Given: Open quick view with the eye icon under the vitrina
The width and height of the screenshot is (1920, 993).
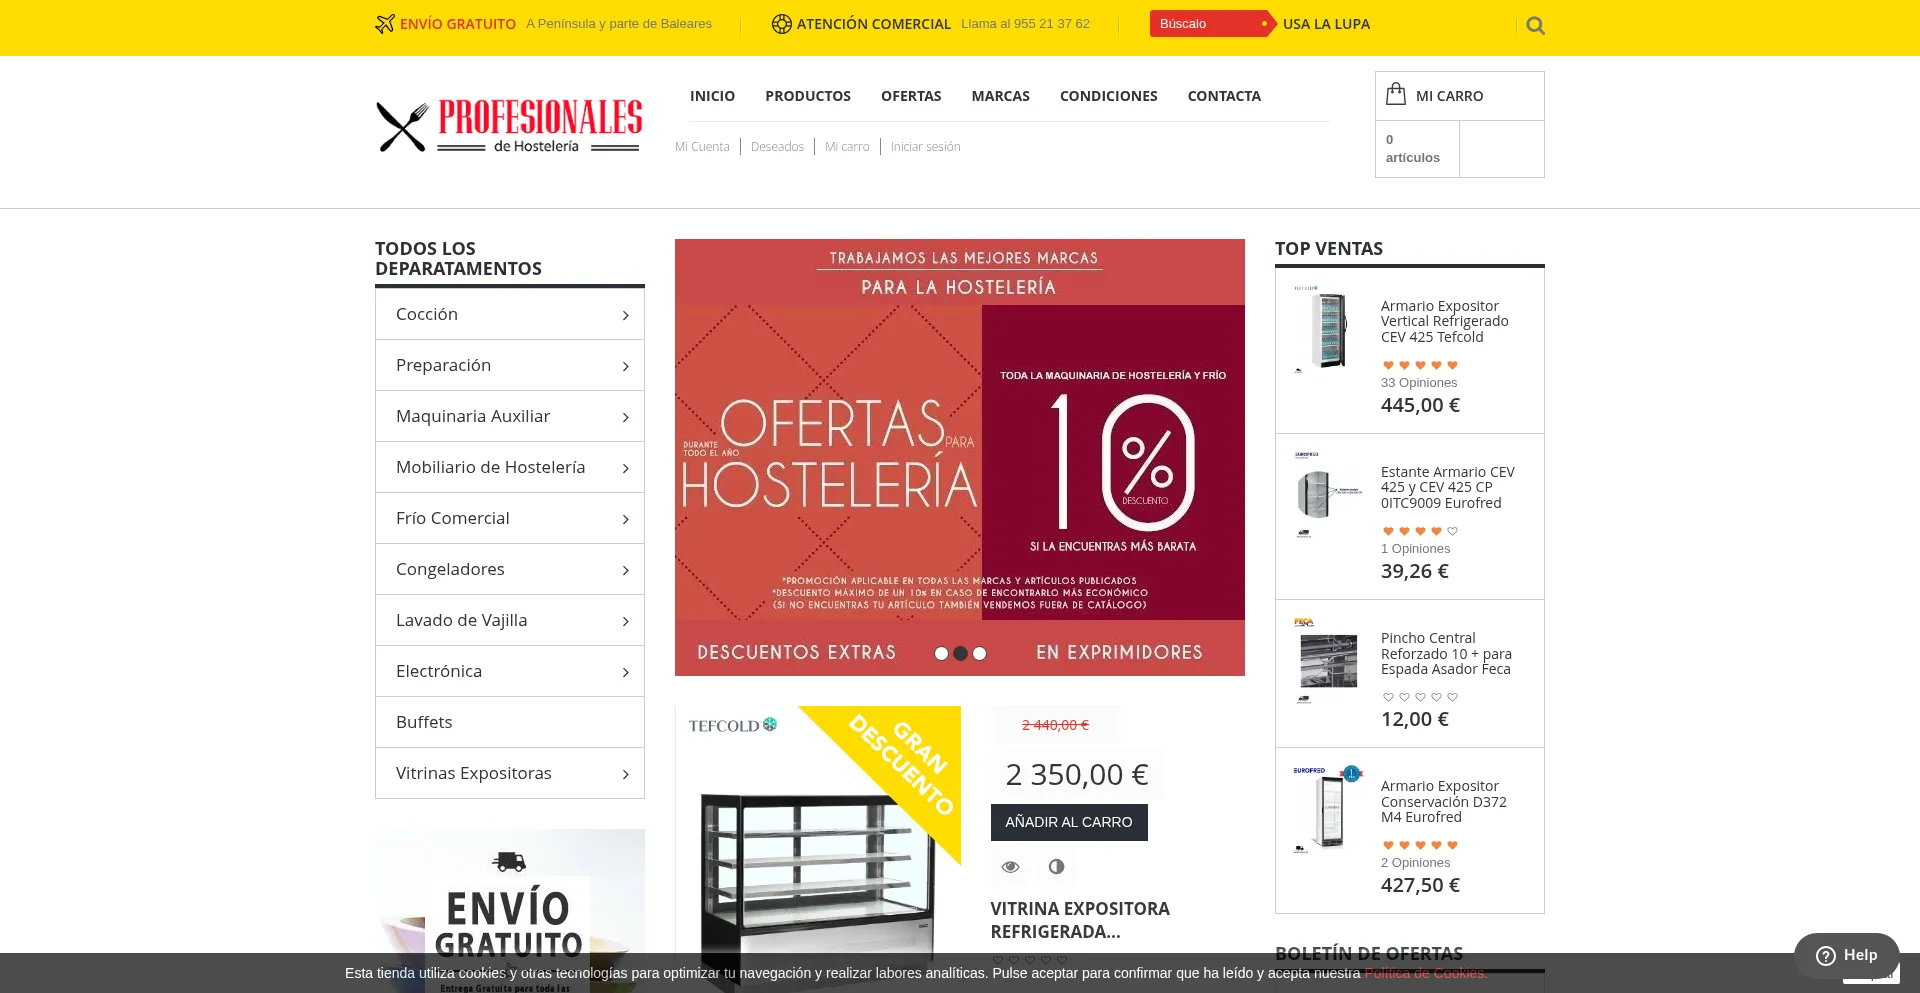Looking at the screenshot, I should [1010, 867].
